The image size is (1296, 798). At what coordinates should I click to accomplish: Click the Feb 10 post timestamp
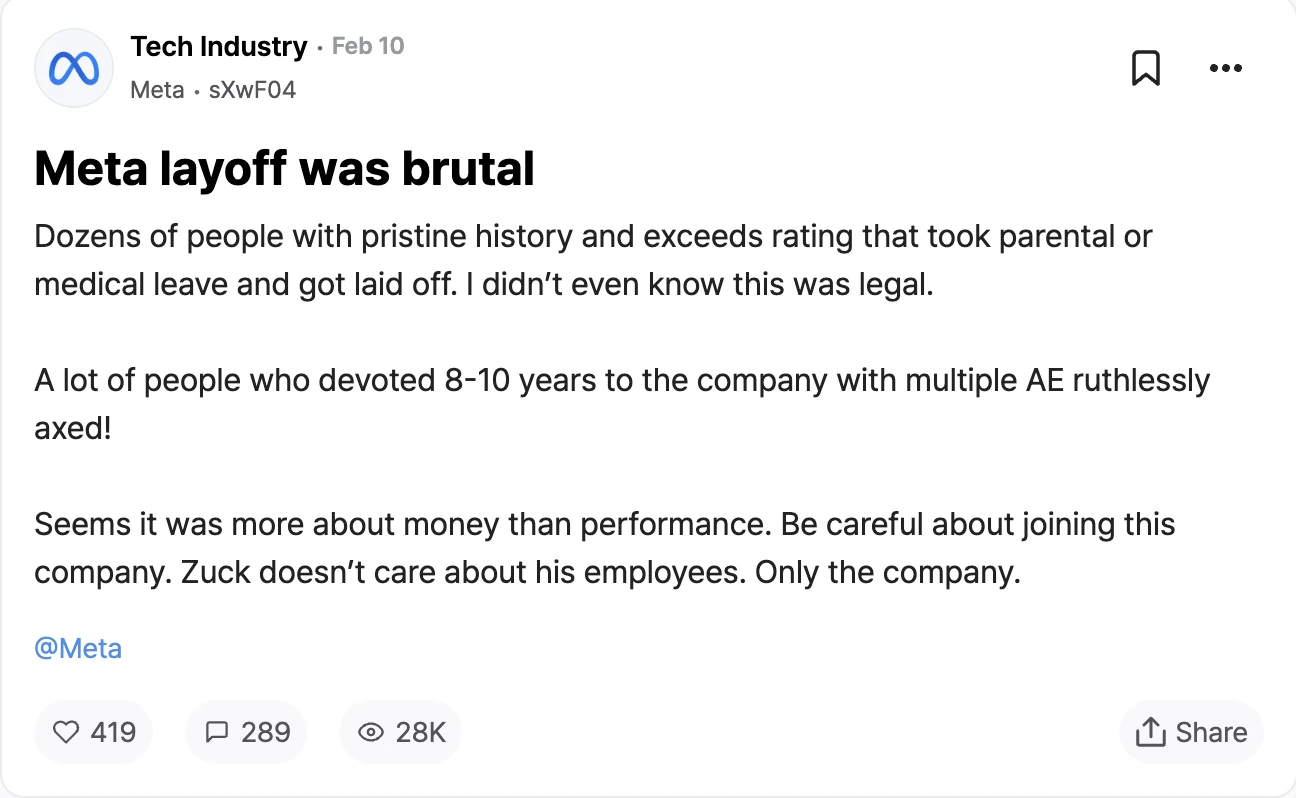[x=368, y=46]
